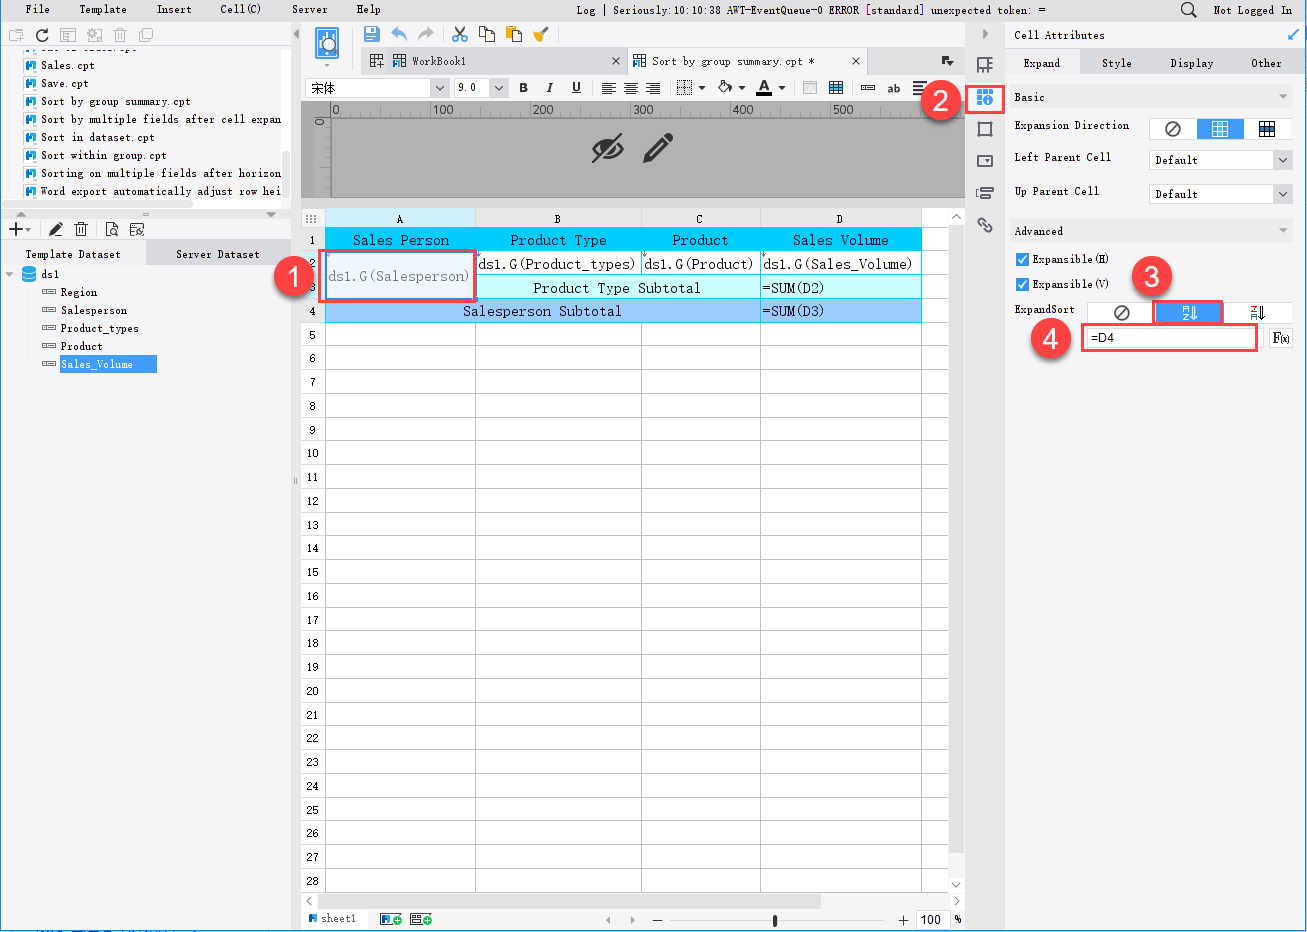Image resolution: width=1307 pixels, height=932 pixels.
Task: Click the new folder icon above file list
Action: coord(16,35)
